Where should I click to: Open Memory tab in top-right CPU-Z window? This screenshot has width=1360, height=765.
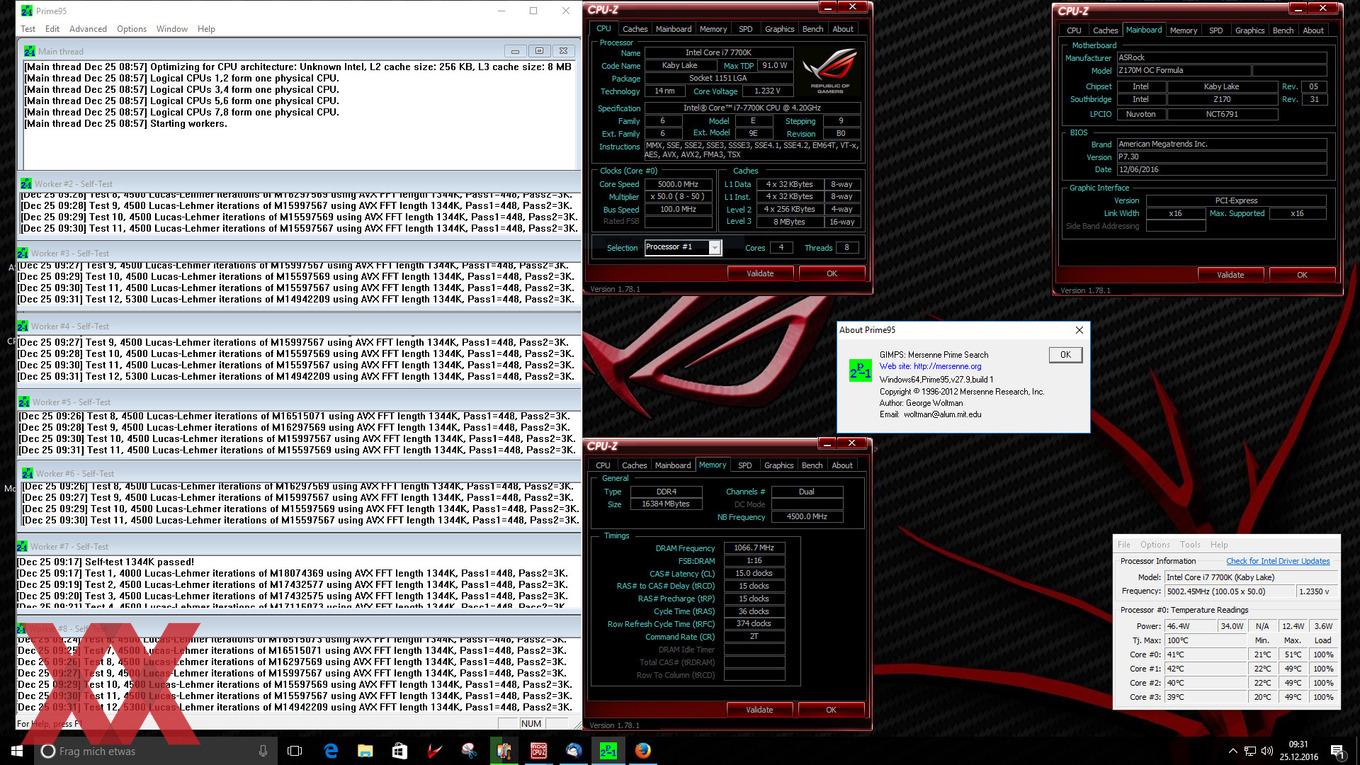tap(1183, 30)
